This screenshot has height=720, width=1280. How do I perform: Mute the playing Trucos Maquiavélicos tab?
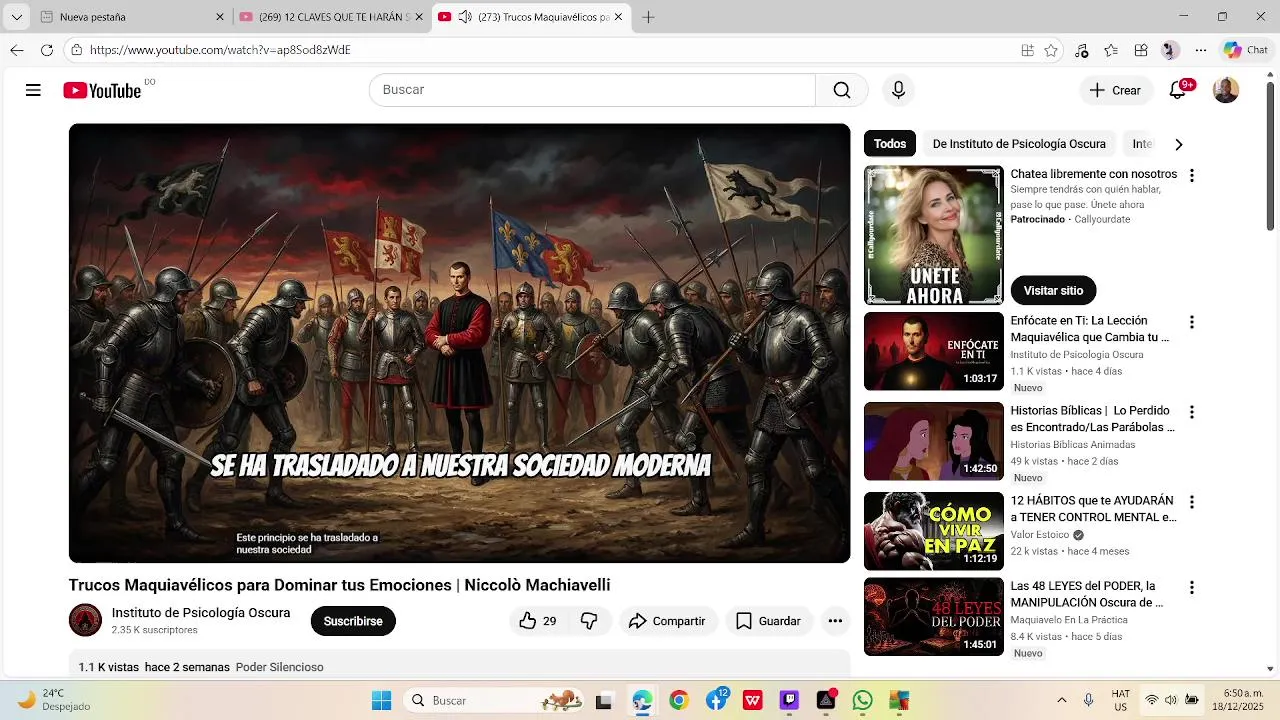tap(465, 17)
